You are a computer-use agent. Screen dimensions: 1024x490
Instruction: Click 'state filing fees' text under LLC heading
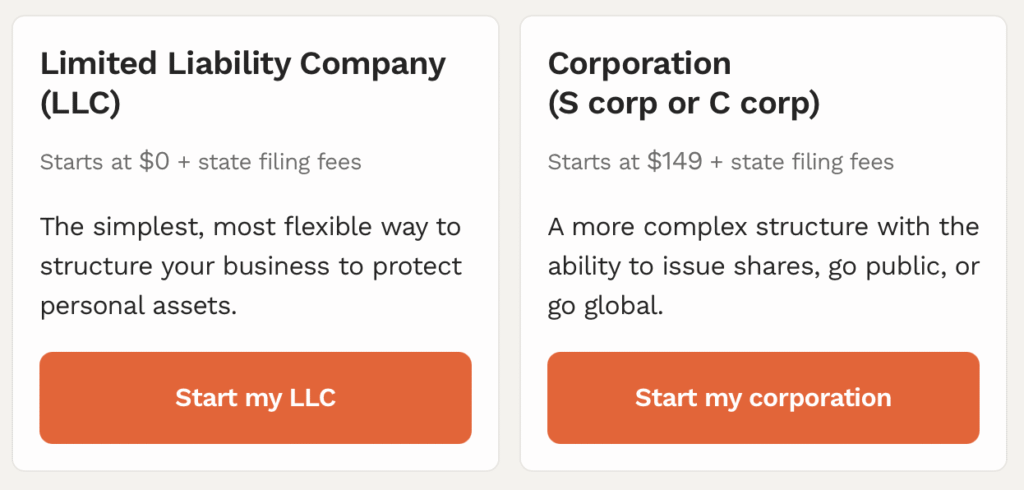(280, 161)
